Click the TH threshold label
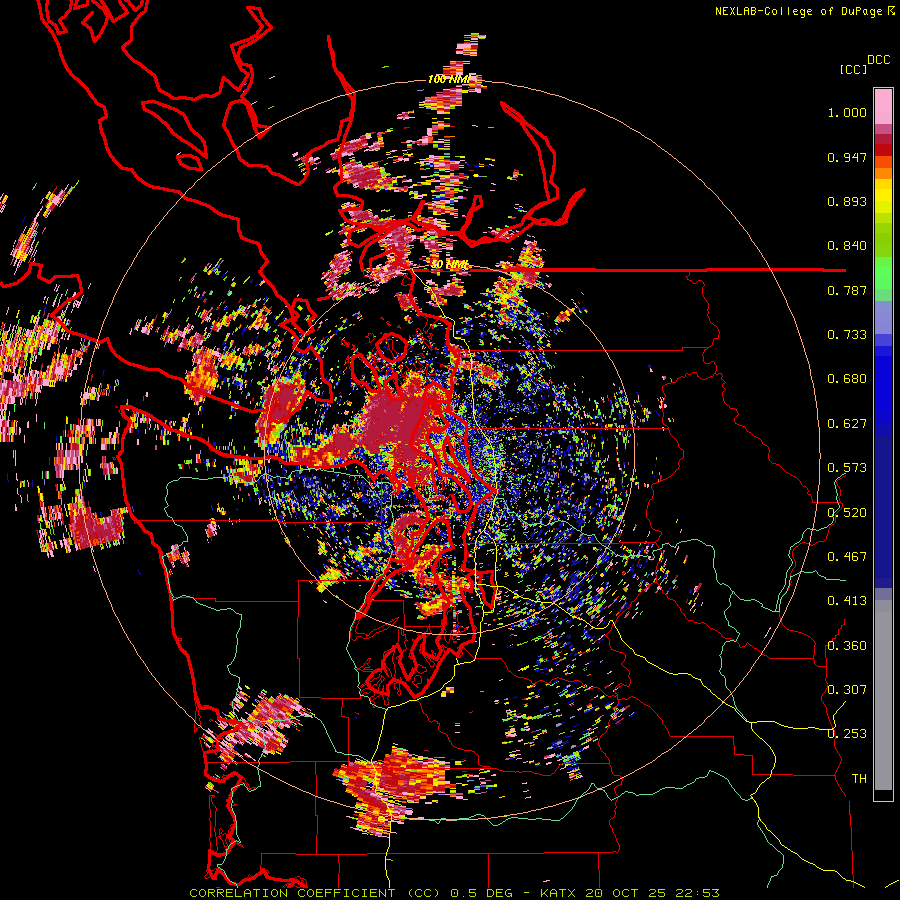This screenshot has height=900, width=900. pyautogui.click(x=859, y=779)
